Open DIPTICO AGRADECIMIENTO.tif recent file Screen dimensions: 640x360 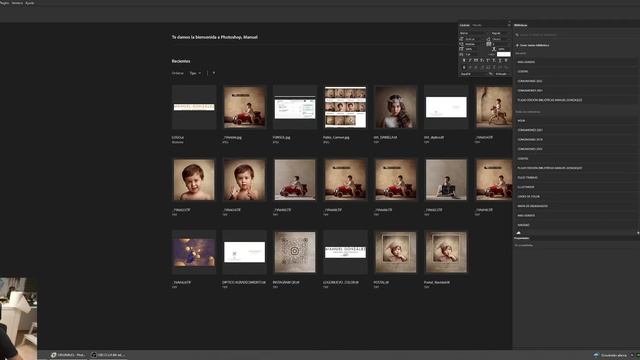[244, 252]
